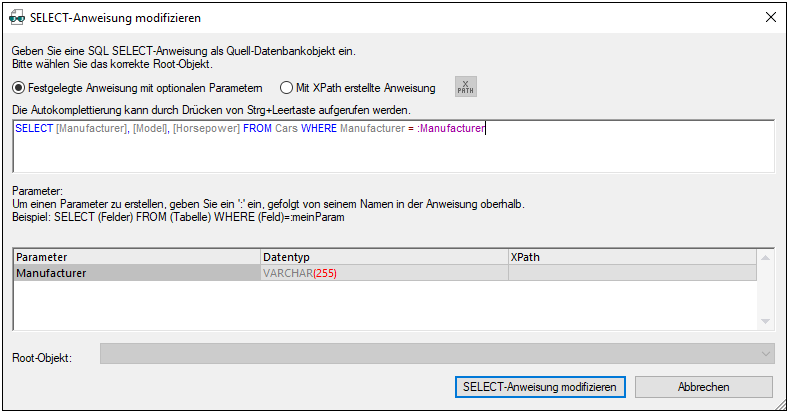Viewport: 789px width, 413px height.
Task: Click the glasses app icon in title bar
Action: (16, 17)
